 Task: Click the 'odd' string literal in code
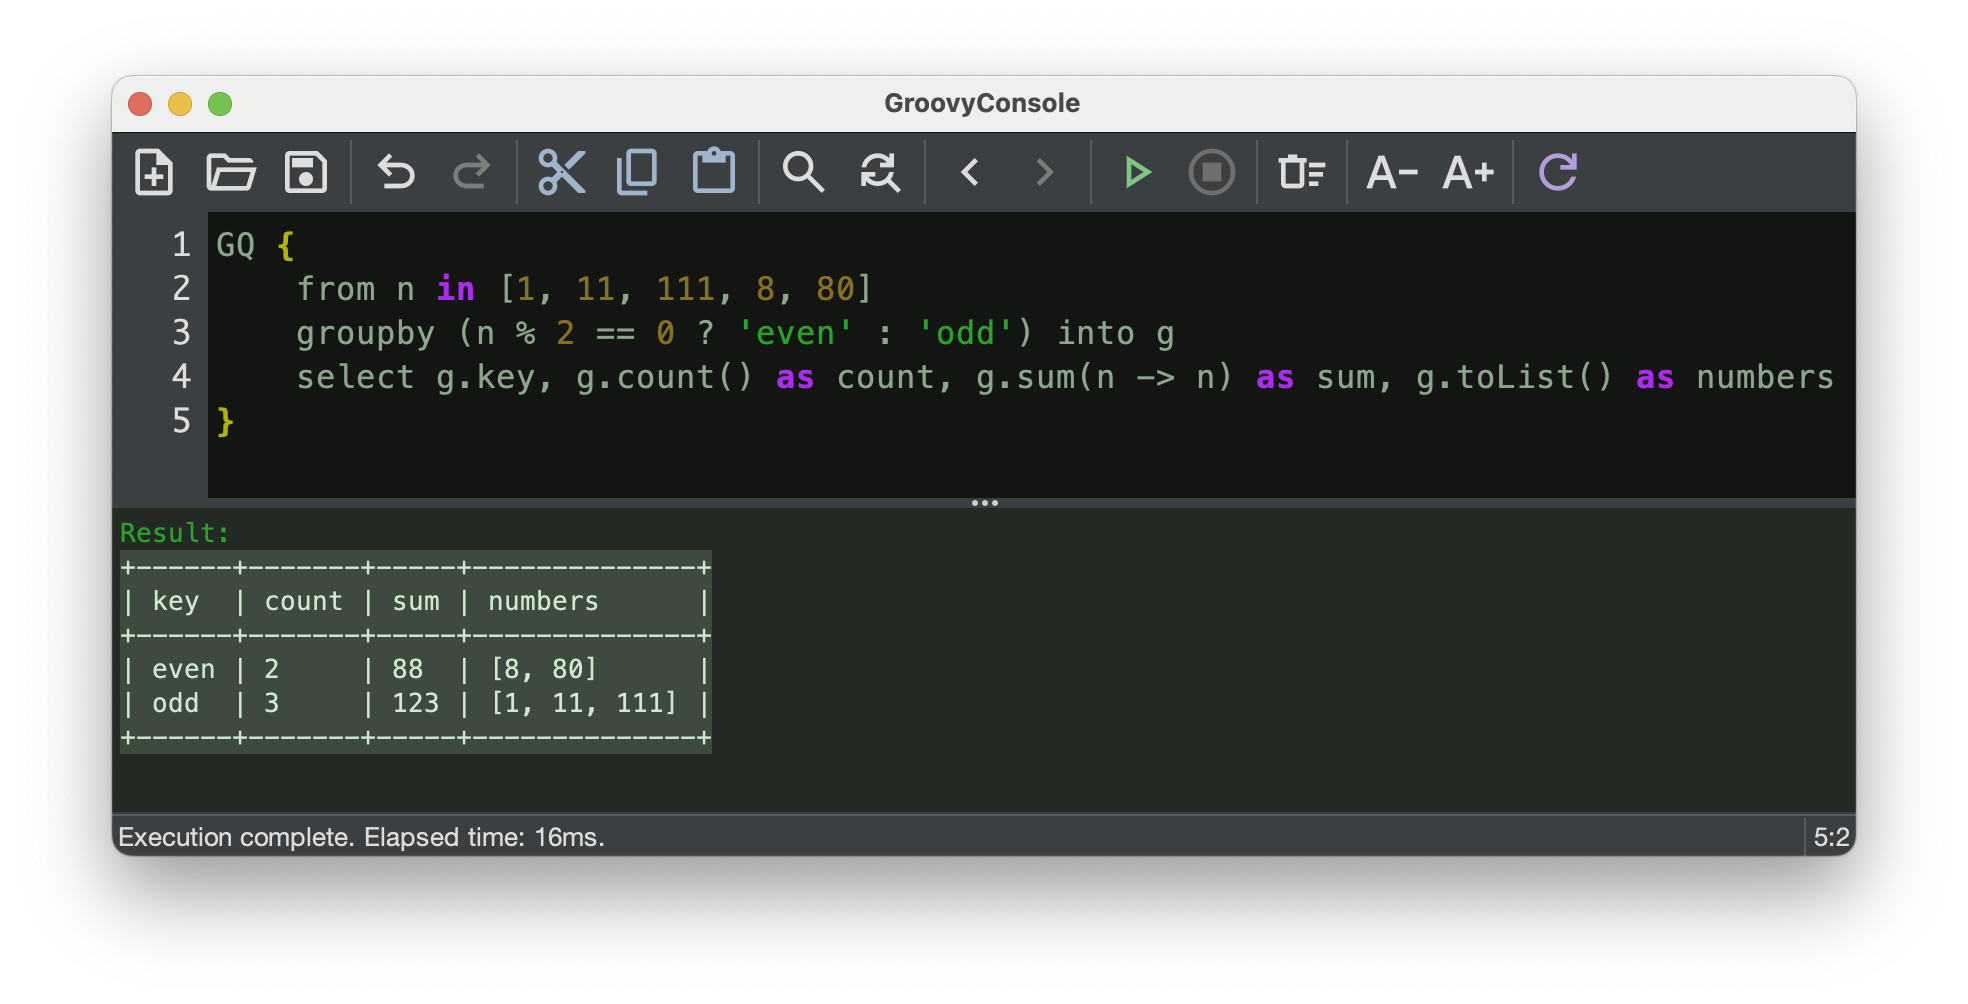click(x=966, y=333)
